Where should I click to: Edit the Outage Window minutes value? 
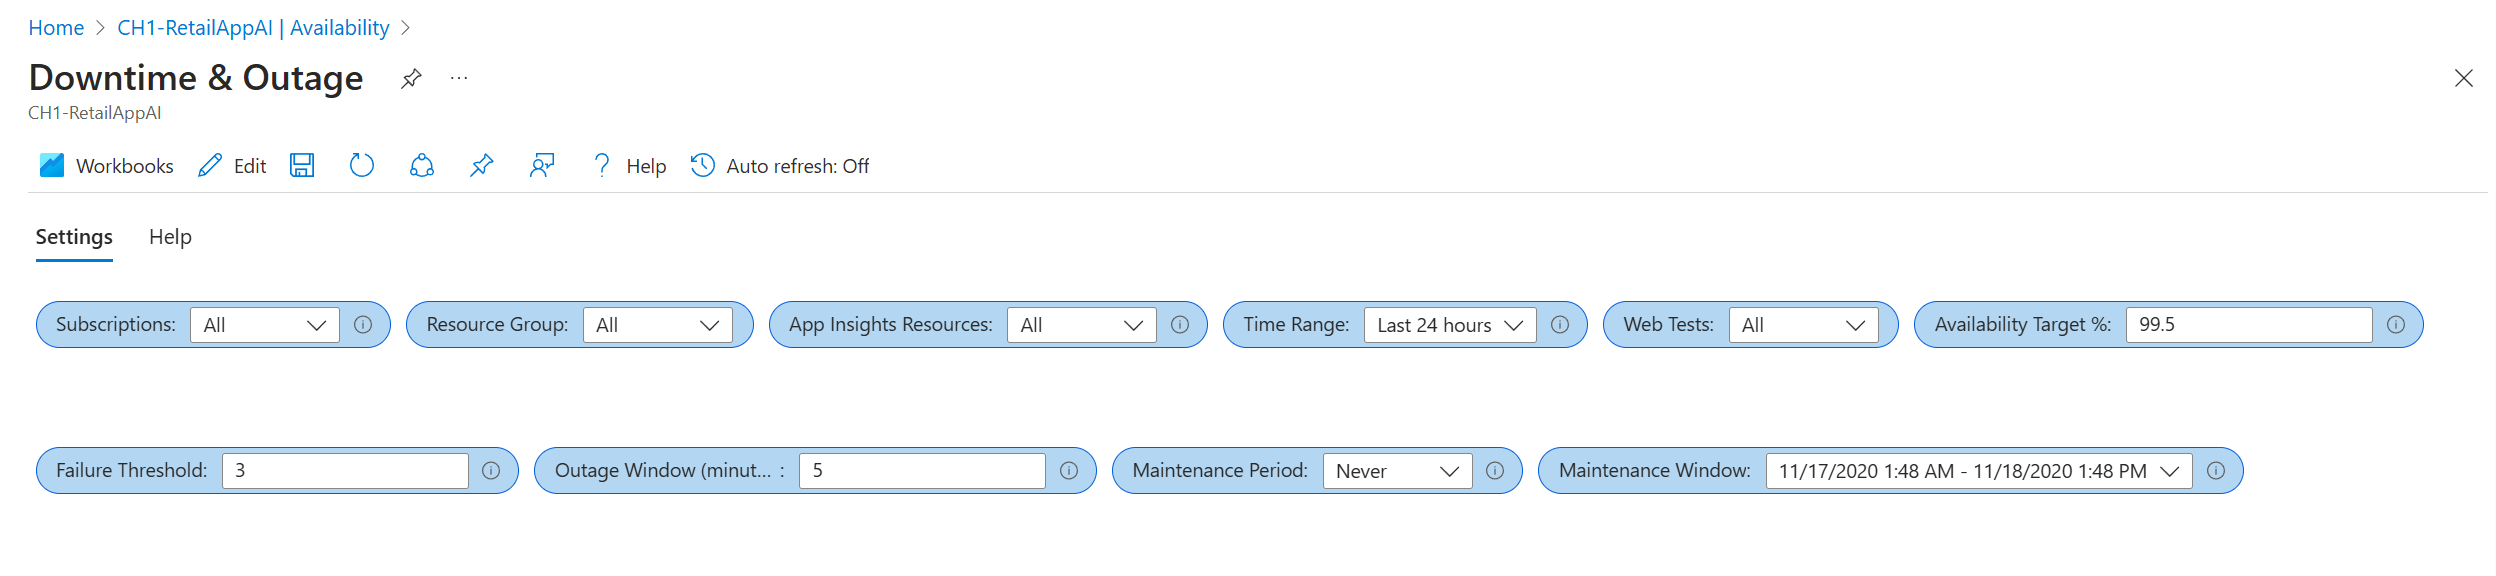(x=921, y=470)
